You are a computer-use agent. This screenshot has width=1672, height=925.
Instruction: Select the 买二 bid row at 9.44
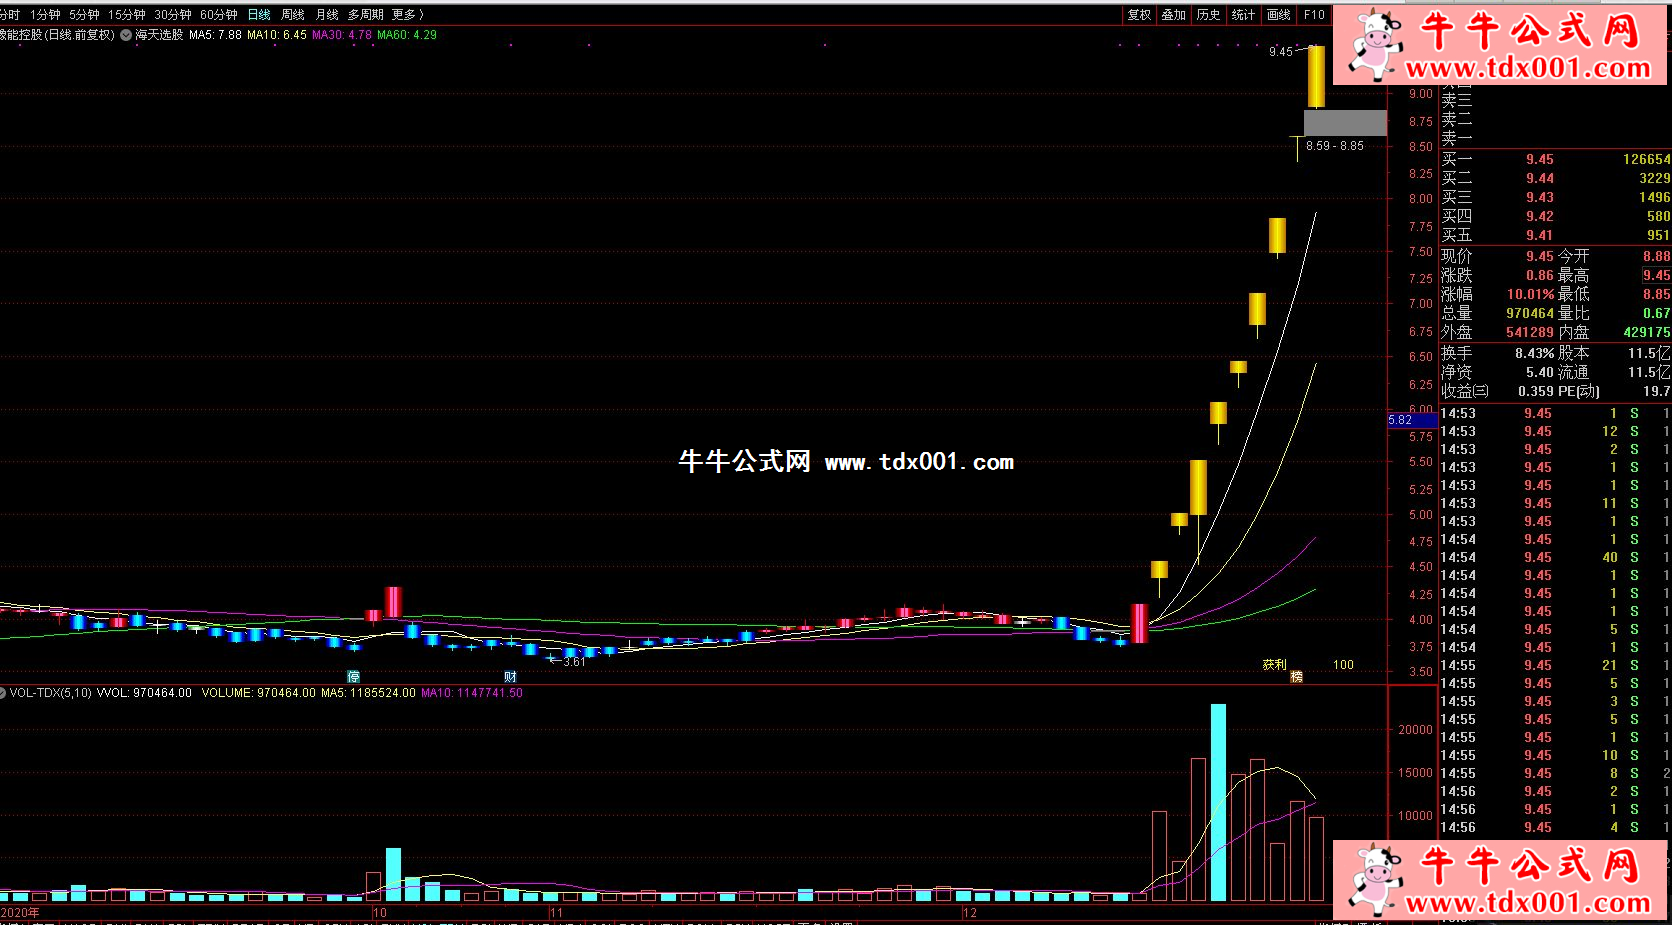(1555, 179)
